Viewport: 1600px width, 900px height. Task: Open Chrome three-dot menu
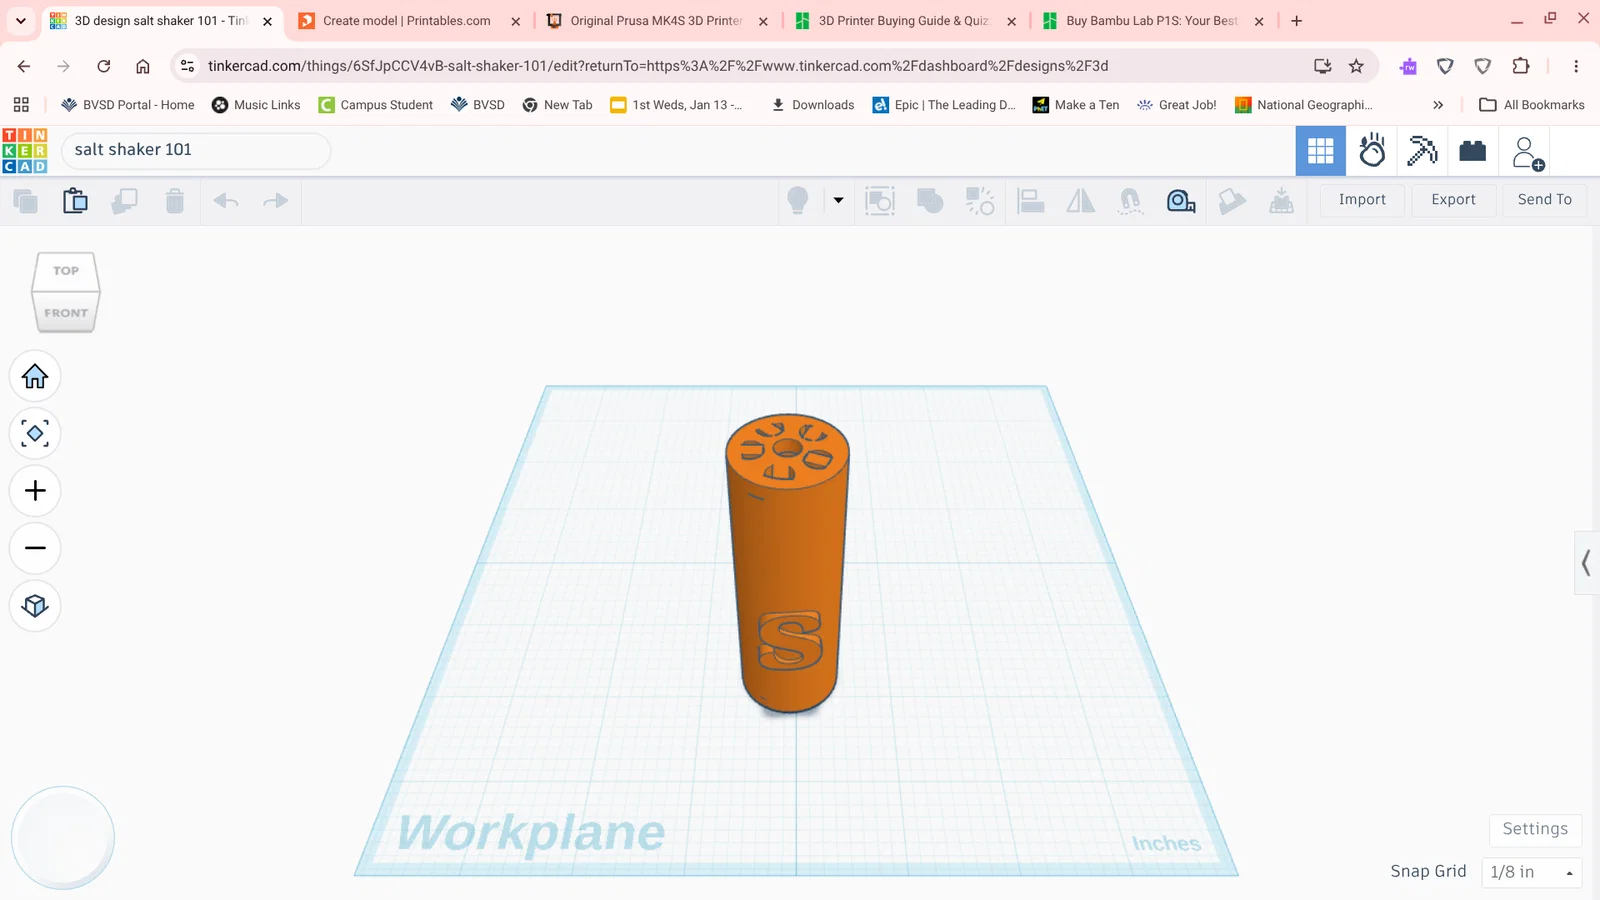[1576, 66]
